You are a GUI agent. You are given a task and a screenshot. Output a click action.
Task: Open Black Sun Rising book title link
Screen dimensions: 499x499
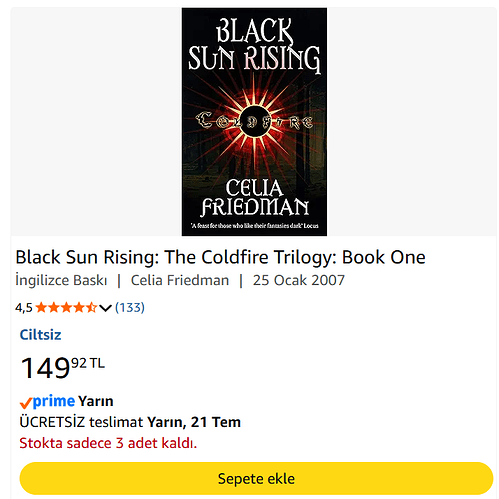pyautogui.click(x=220, y=257)
